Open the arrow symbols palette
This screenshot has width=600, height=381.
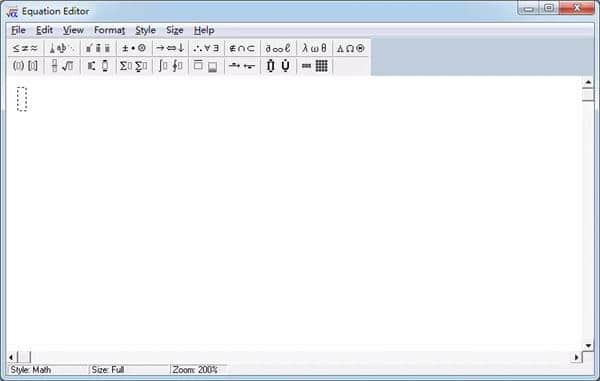pyautogui.click(x=170, y=48)
